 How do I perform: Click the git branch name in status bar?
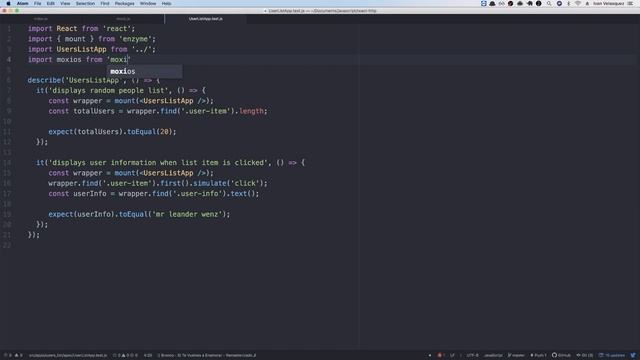[516, 355]
